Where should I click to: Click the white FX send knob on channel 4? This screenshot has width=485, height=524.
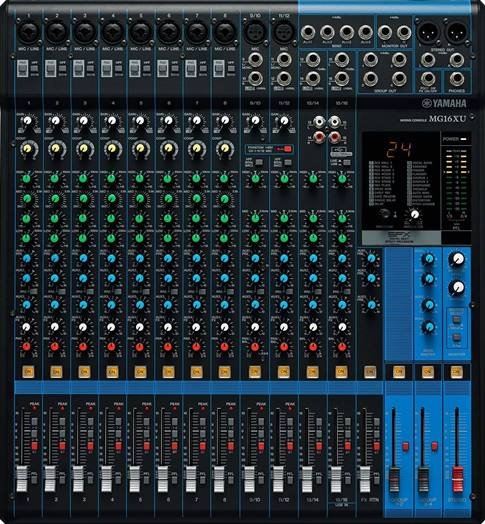coord(111,327)
